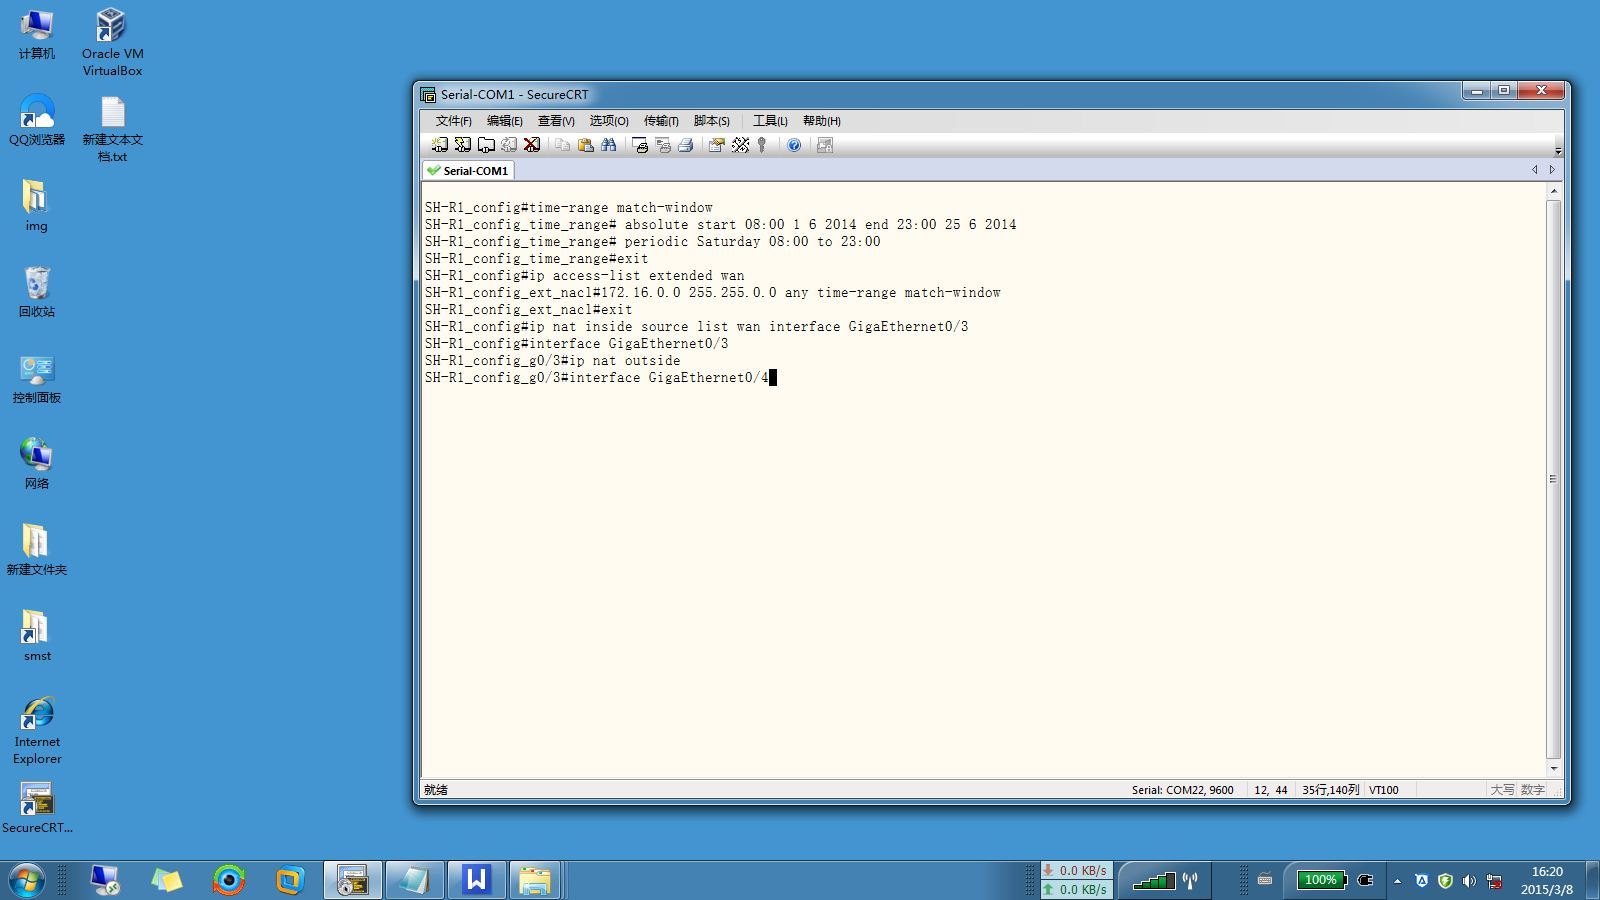
Task: Click the tab scroll left arrow
Action: coord(1535,170)
